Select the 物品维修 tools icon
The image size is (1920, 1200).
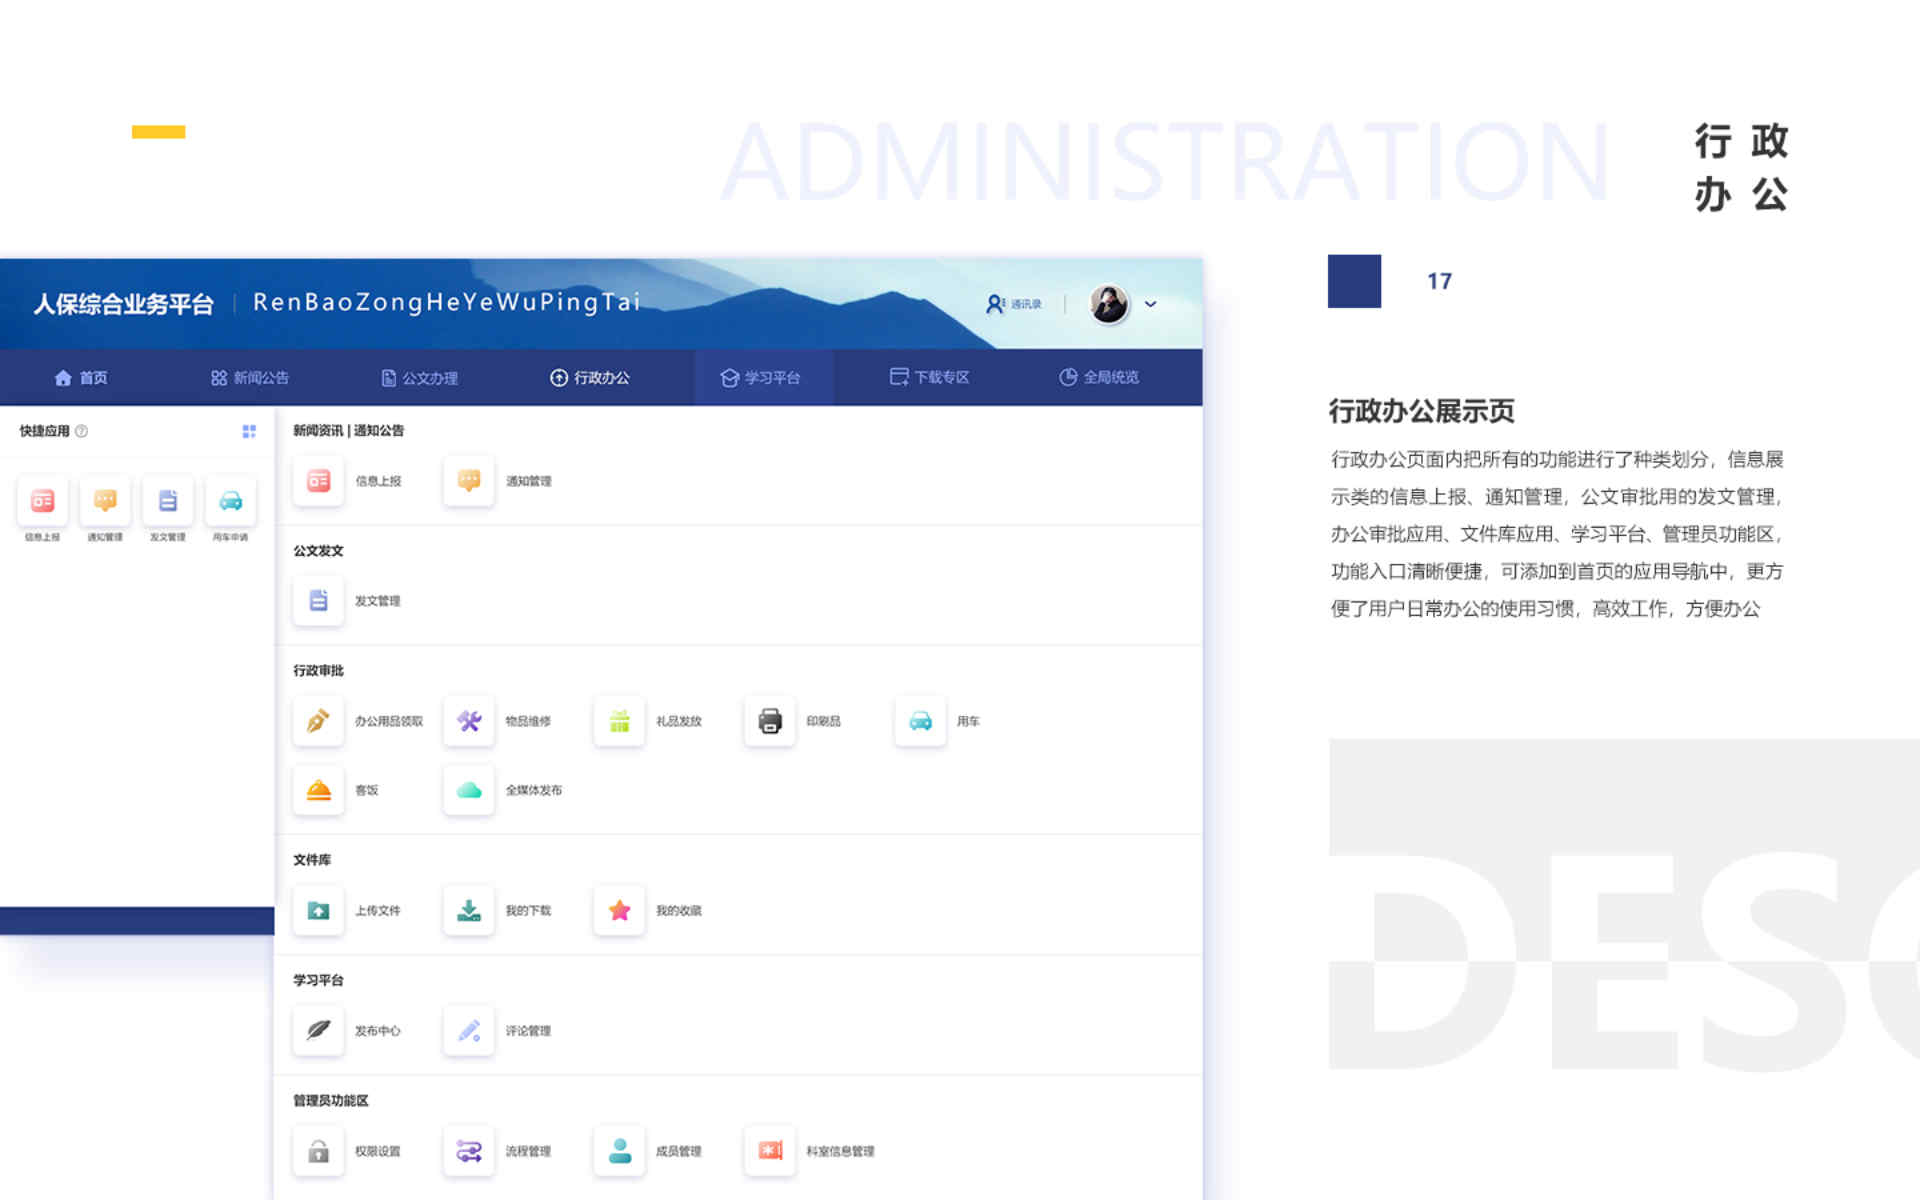468,721
